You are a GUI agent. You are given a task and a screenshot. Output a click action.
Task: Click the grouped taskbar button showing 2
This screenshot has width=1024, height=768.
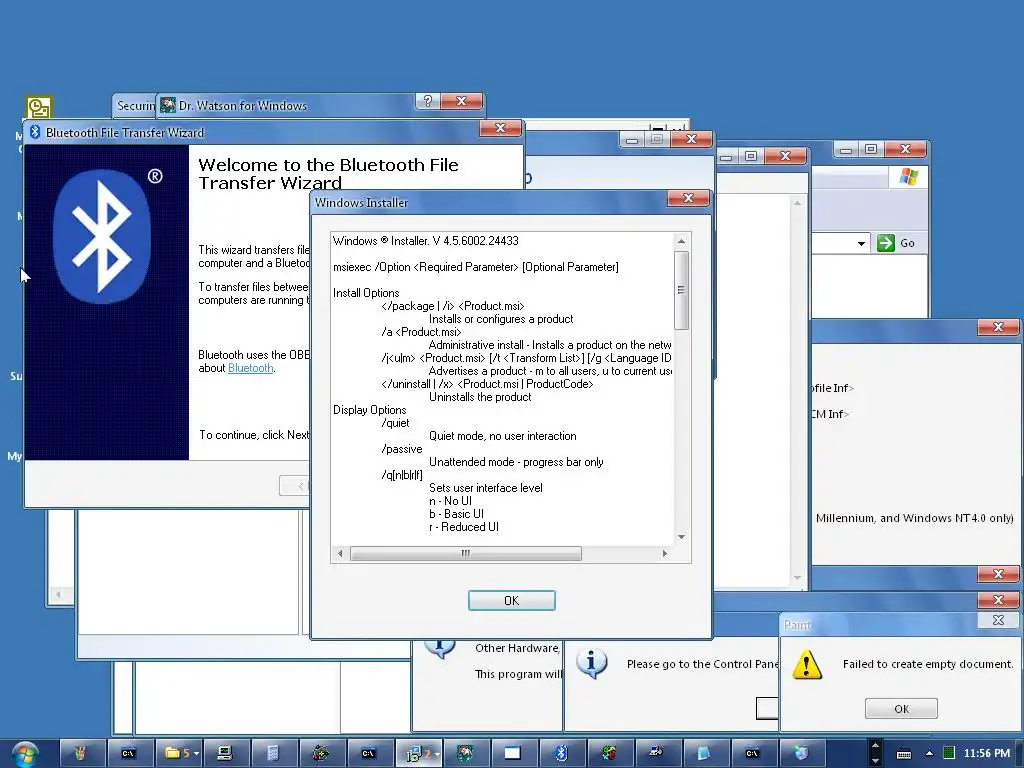click(419, 754)
